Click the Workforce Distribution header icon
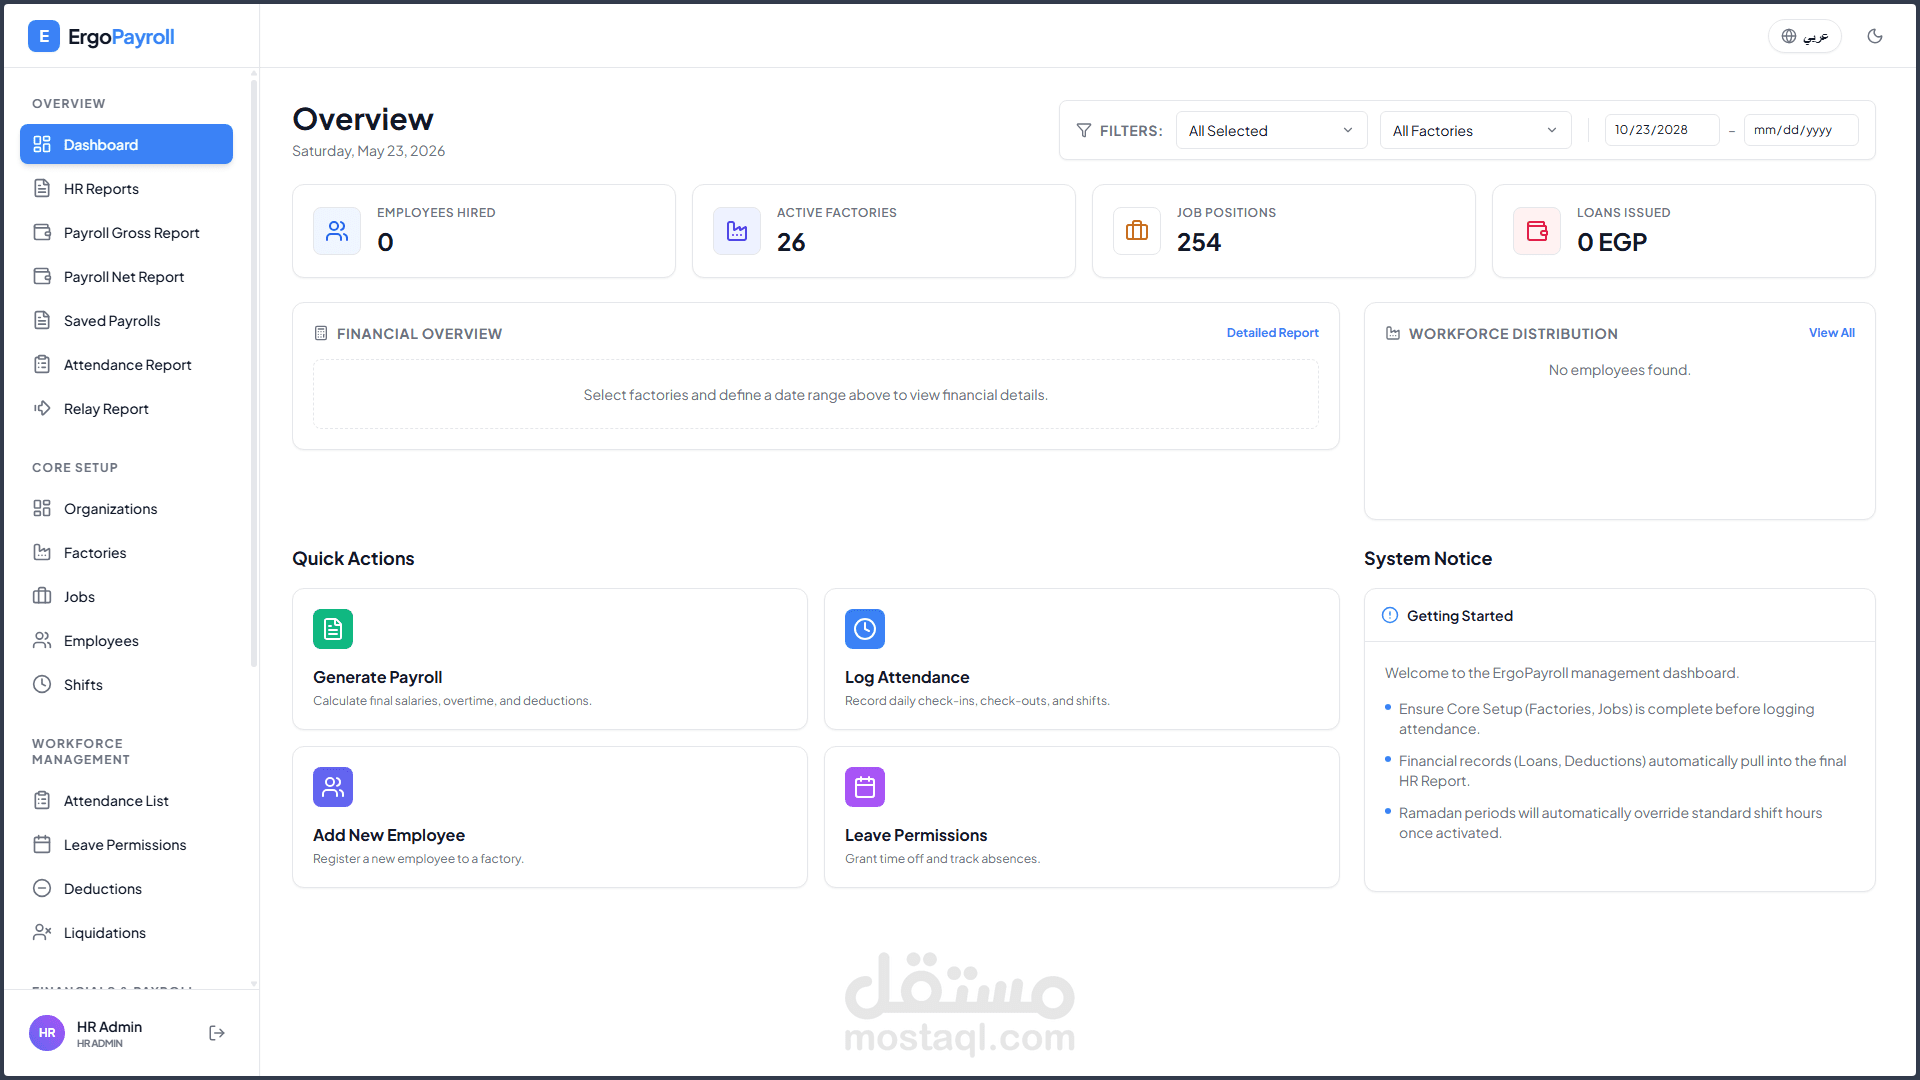This screenshot has width=1920, height=1080. 1393,333
